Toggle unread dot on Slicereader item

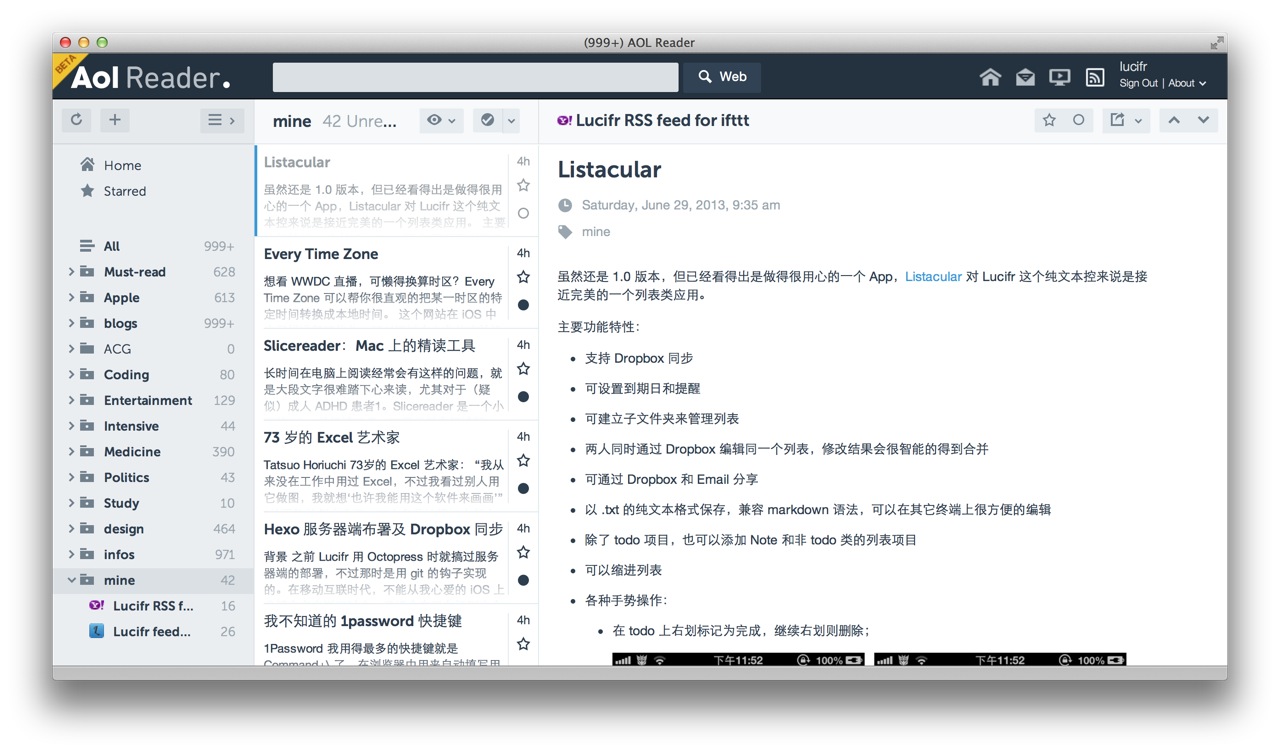click(523, 397)
